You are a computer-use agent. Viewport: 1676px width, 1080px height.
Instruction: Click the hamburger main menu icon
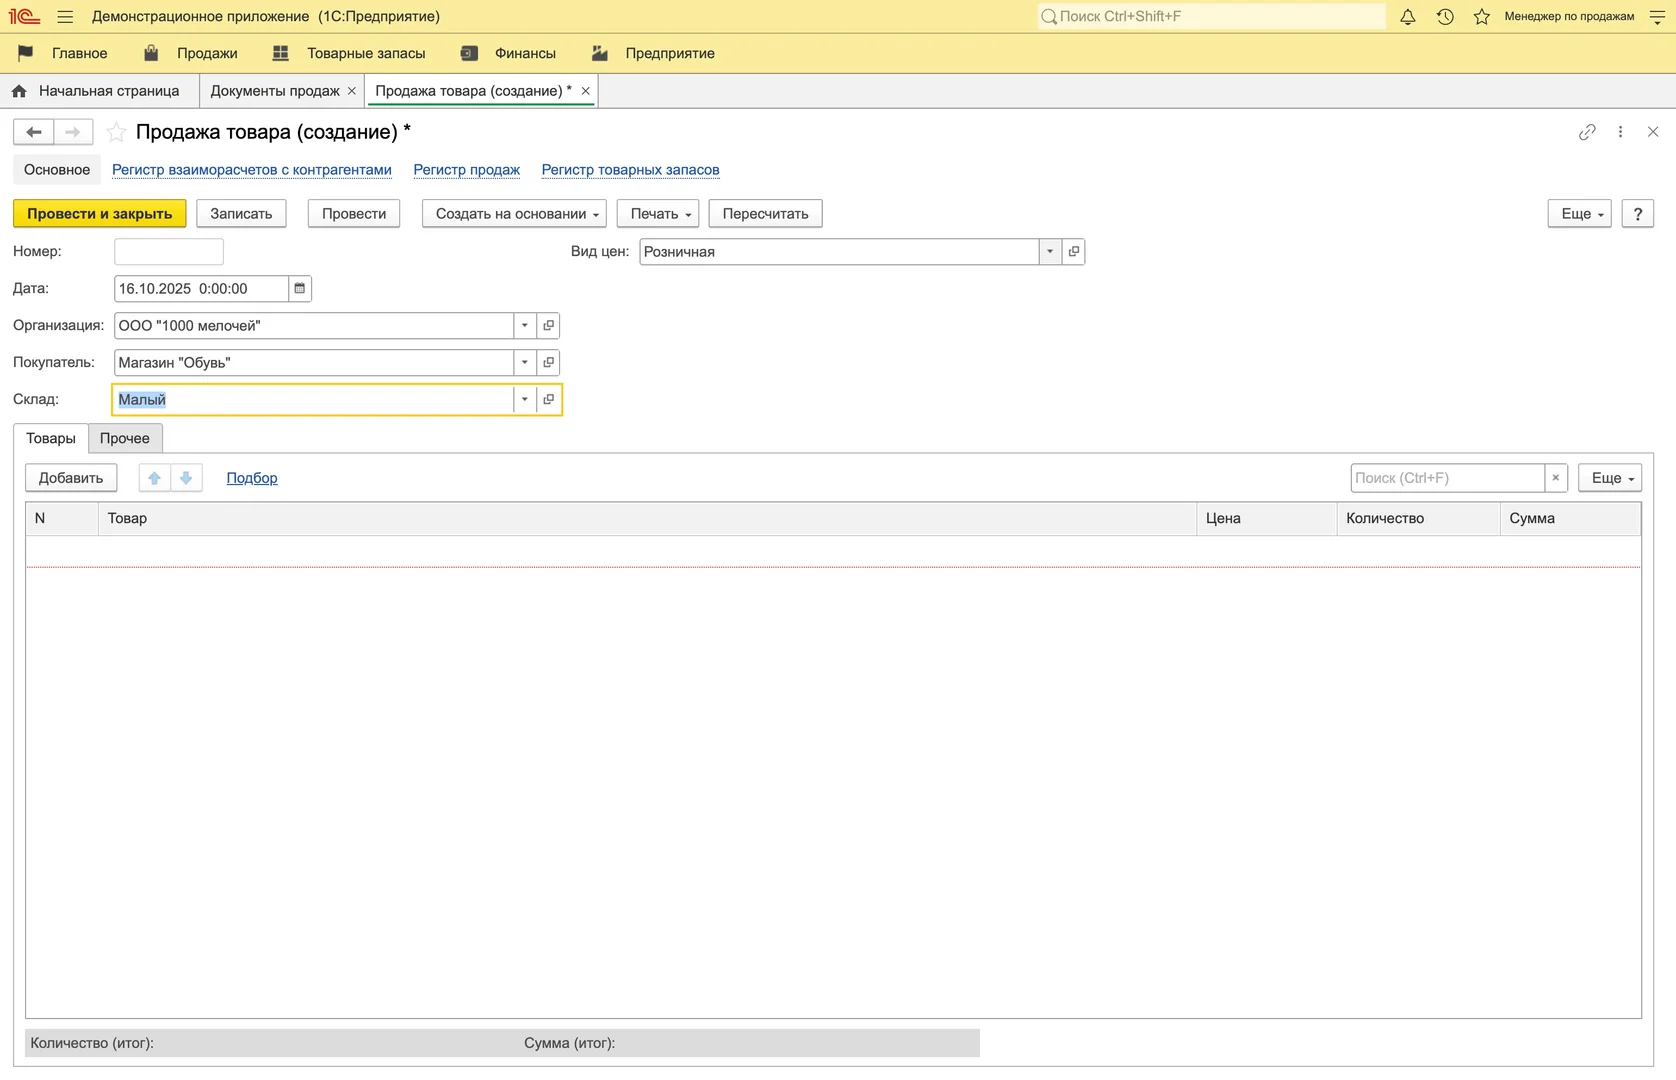click(65, 17)
